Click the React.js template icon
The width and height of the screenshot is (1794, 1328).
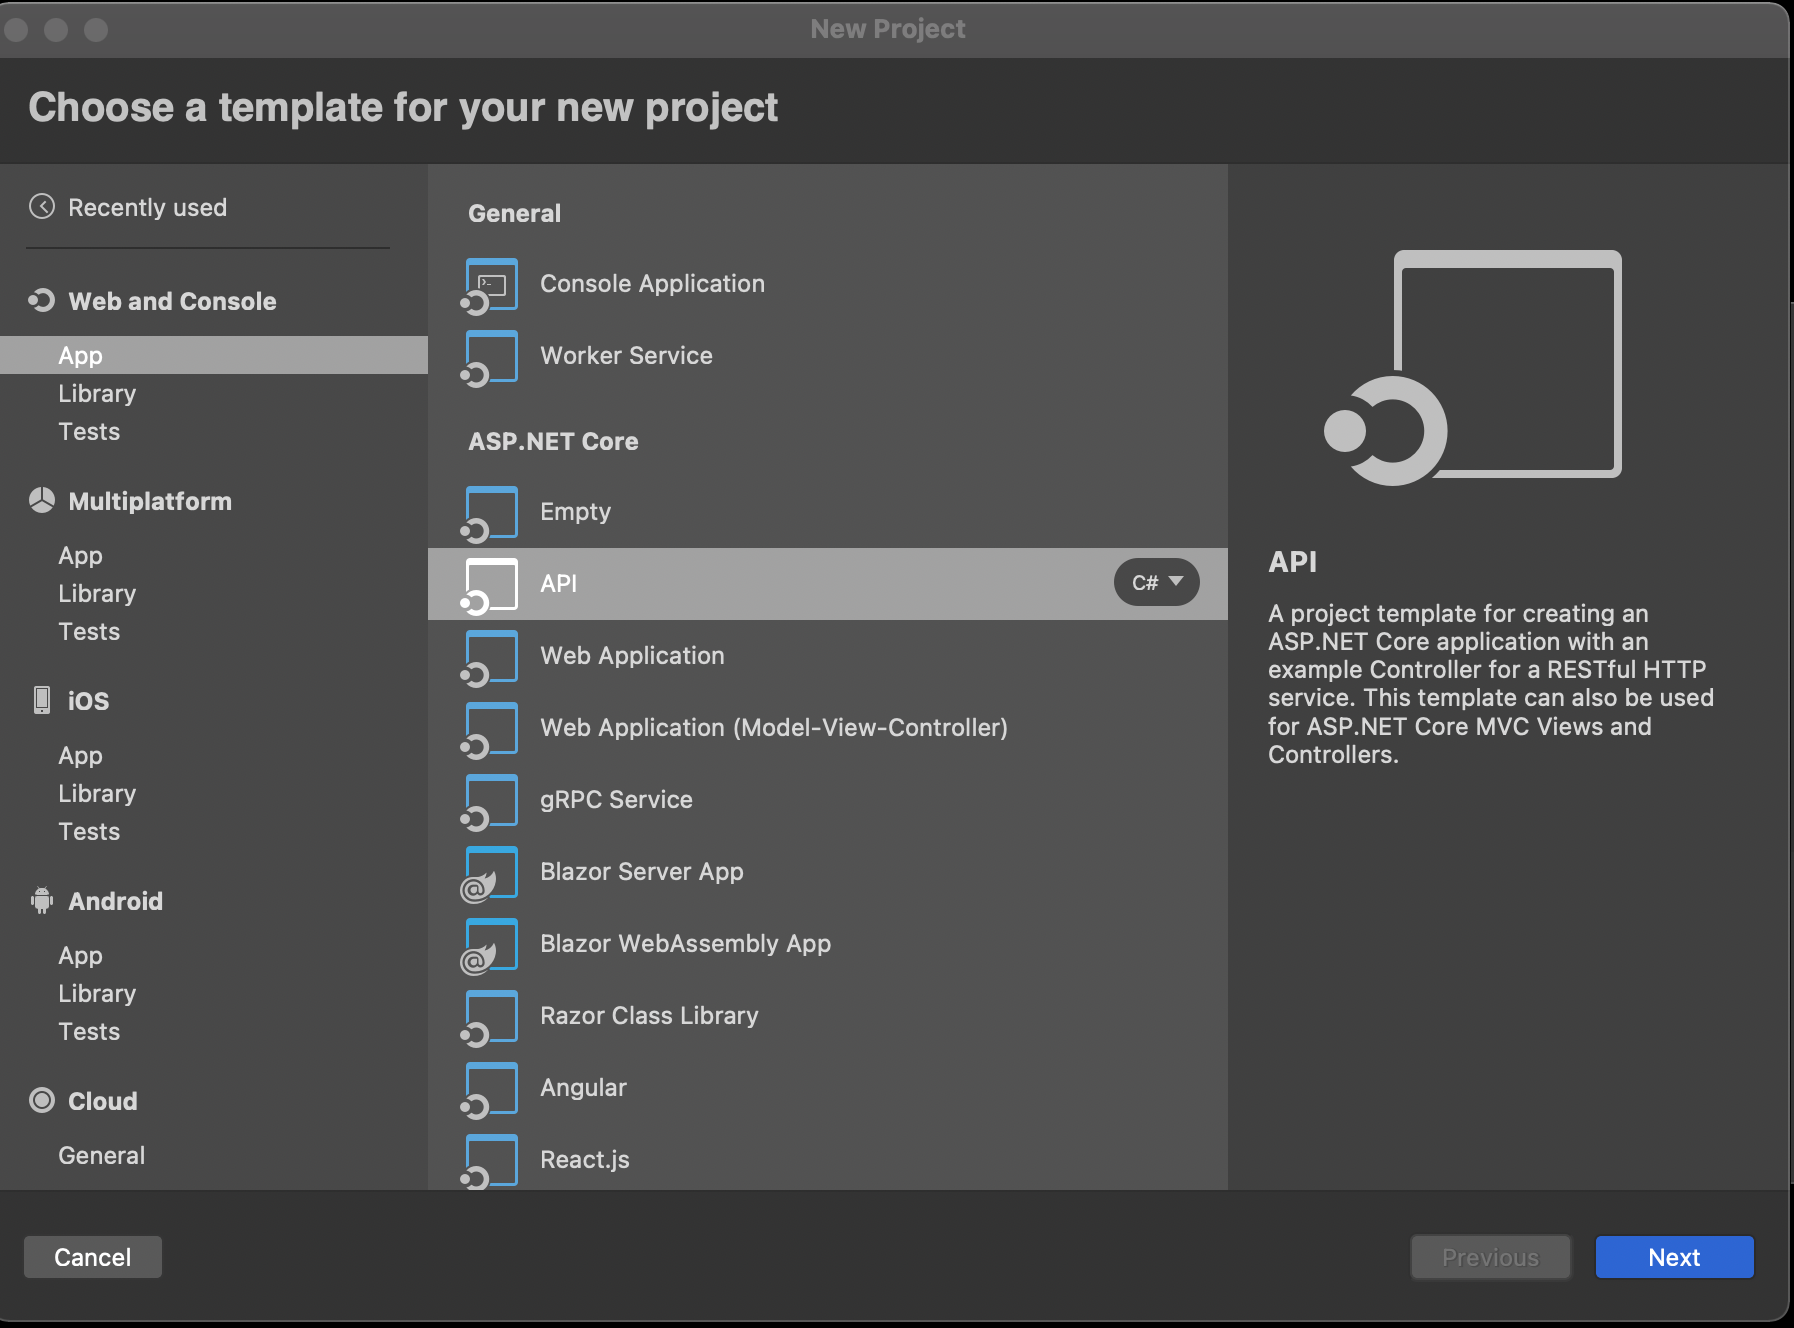pos(490,1161)
